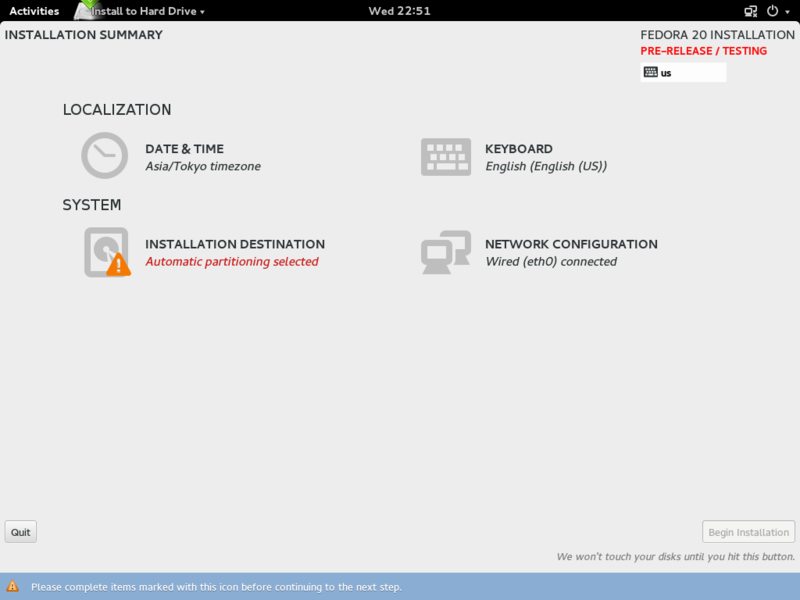
Task: Open the Date & Time clock icon
Action: 105,156
